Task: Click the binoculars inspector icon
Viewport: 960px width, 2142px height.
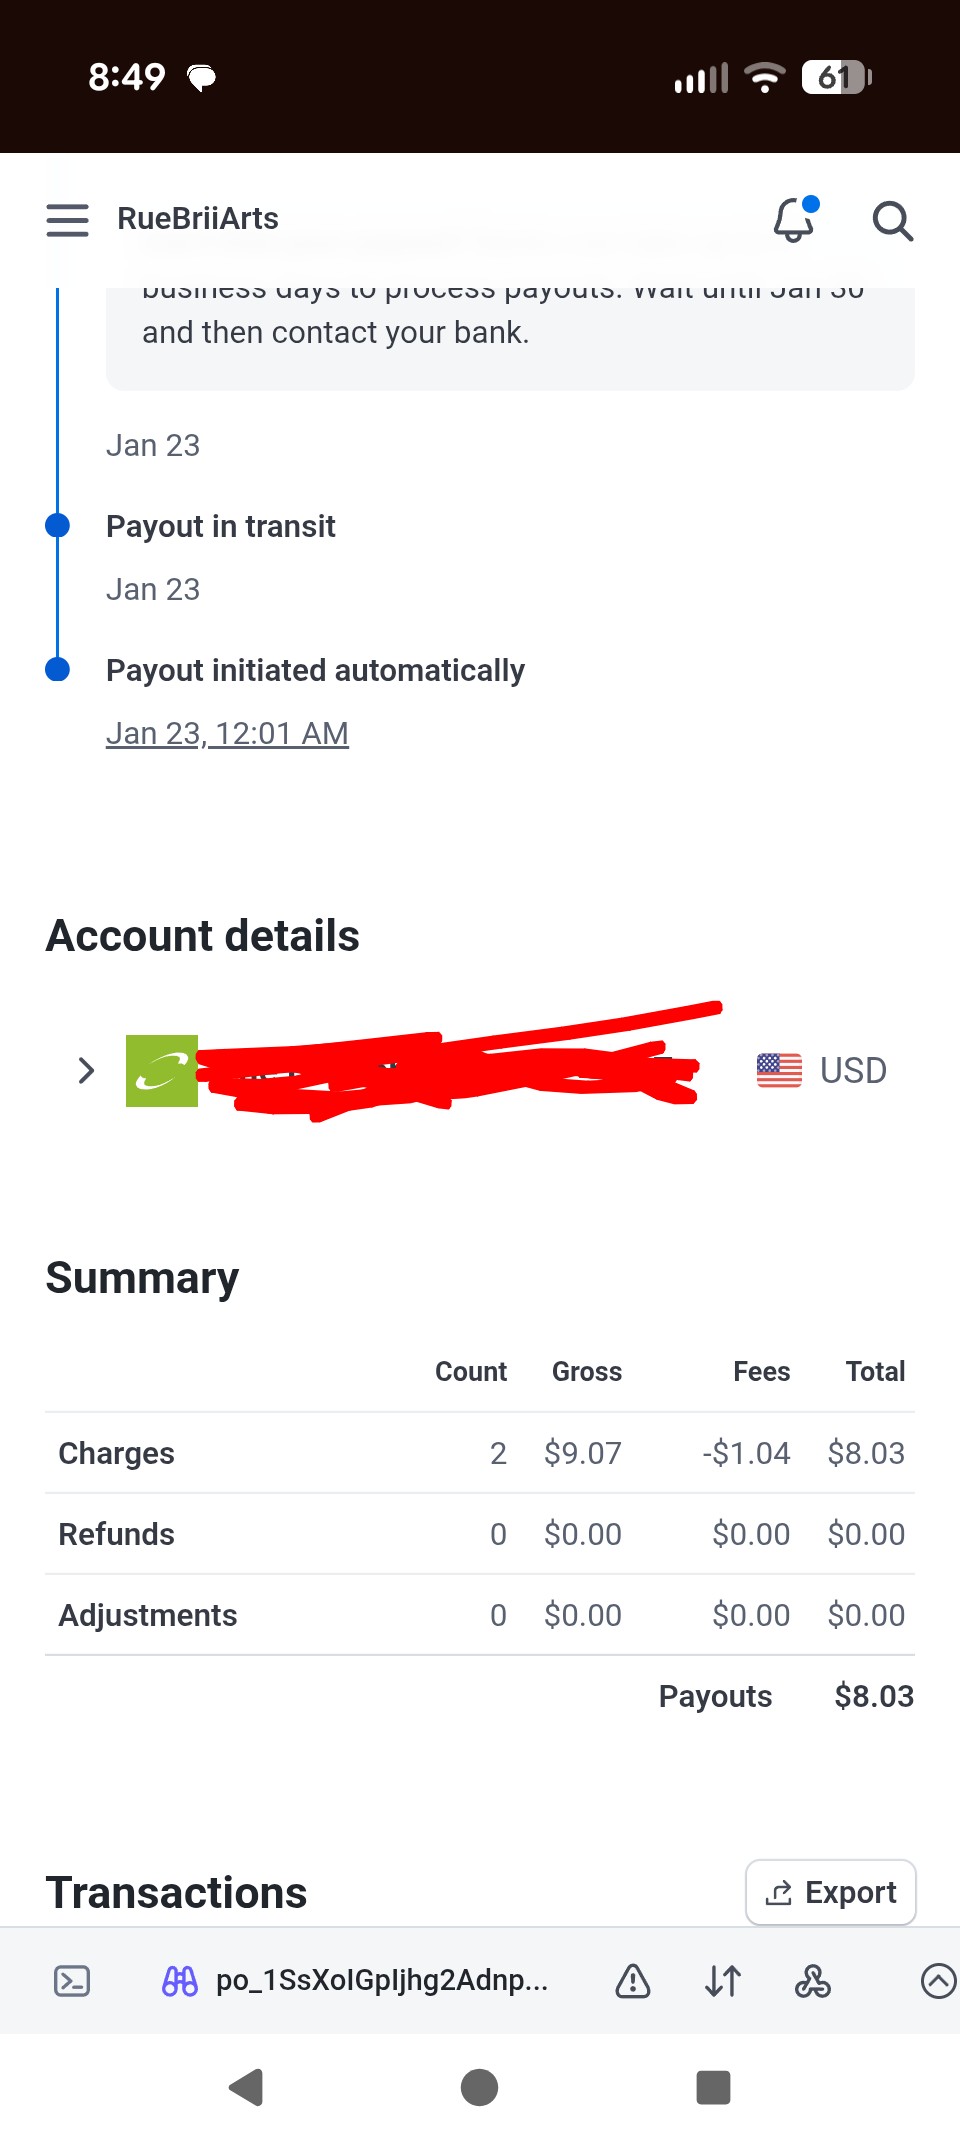Action: [x=180, y=1981]
